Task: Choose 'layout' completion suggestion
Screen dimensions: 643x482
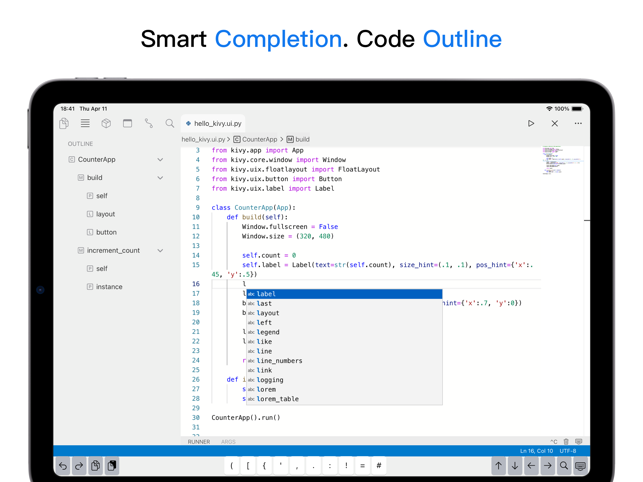Action: pos(344,313)
